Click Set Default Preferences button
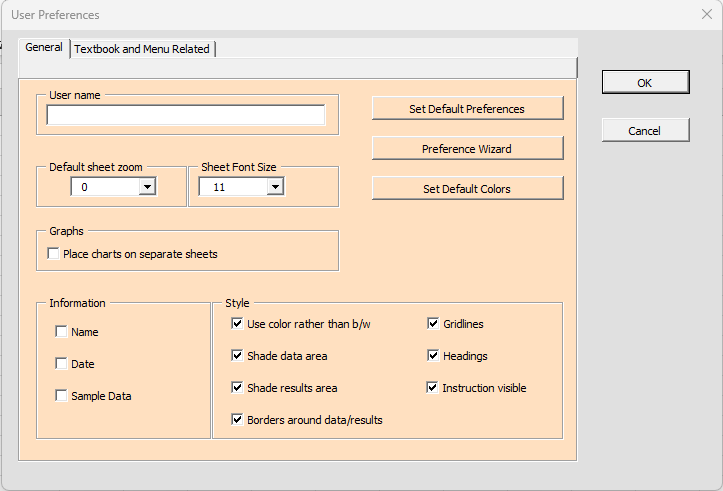 click(467, 109)
